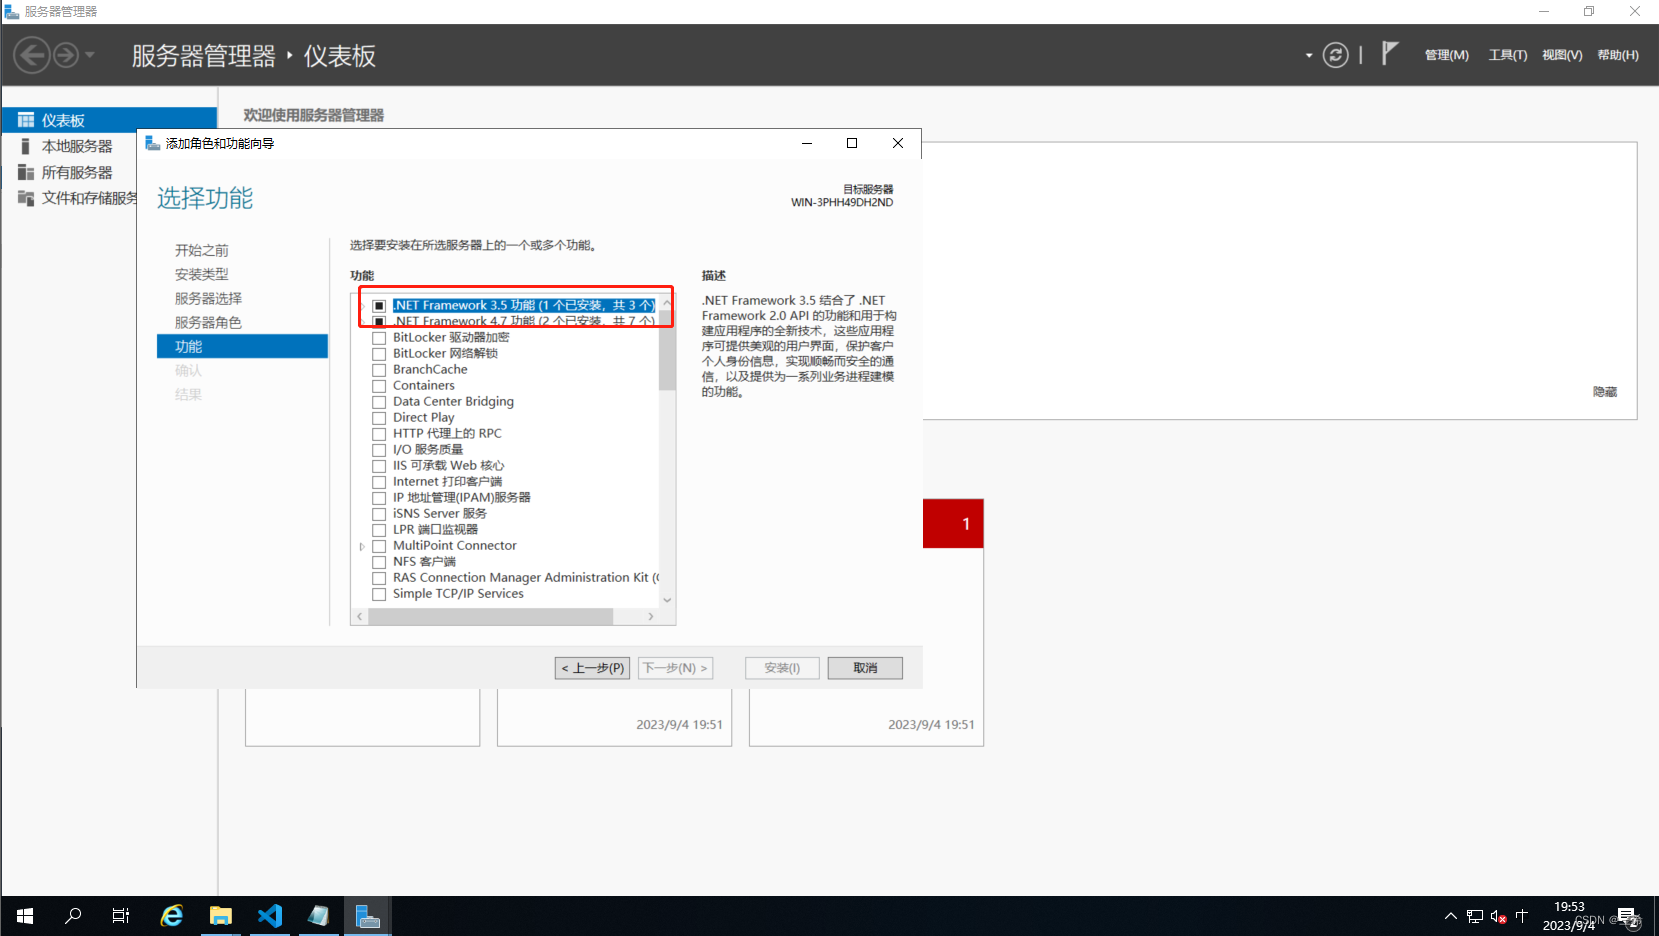
Task: Check Internet 打印客户端 checkbox
Action: click(x=379, y=482)
